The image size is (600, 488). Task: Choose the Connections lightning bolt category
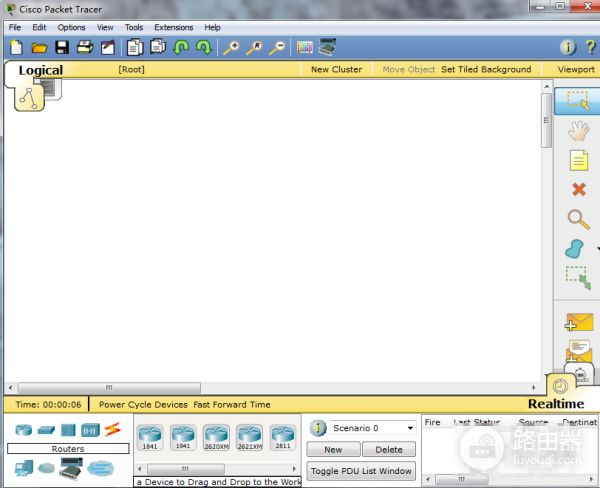point(113,430)
